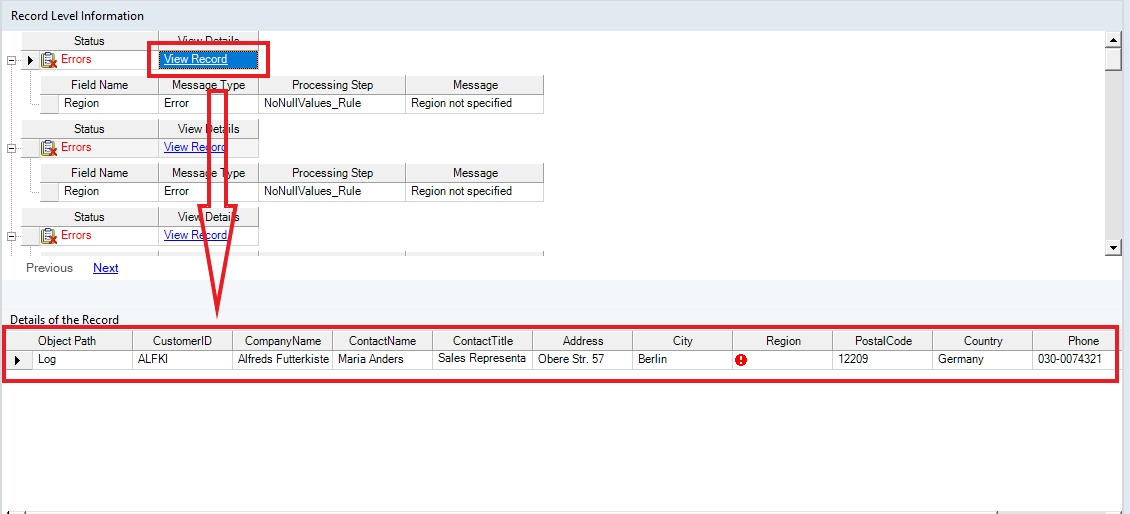Image resolution: width=1130 pixels, height=514 pixels.
Task: Select the Maria Anders contact name cell
Action: coord(382,359)
